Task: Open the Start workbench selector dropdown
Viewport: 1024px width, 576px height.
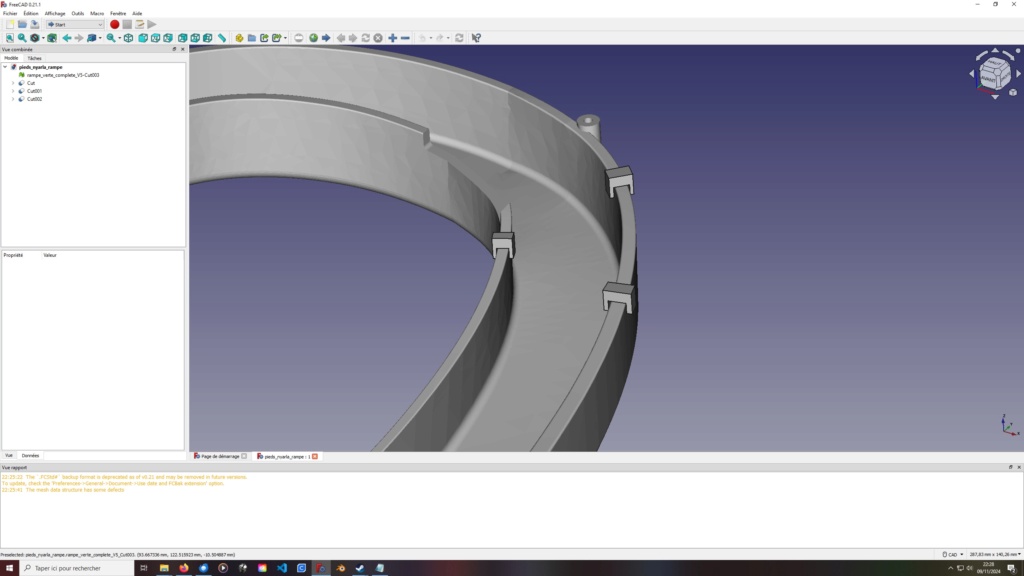Action: [74, 24]
